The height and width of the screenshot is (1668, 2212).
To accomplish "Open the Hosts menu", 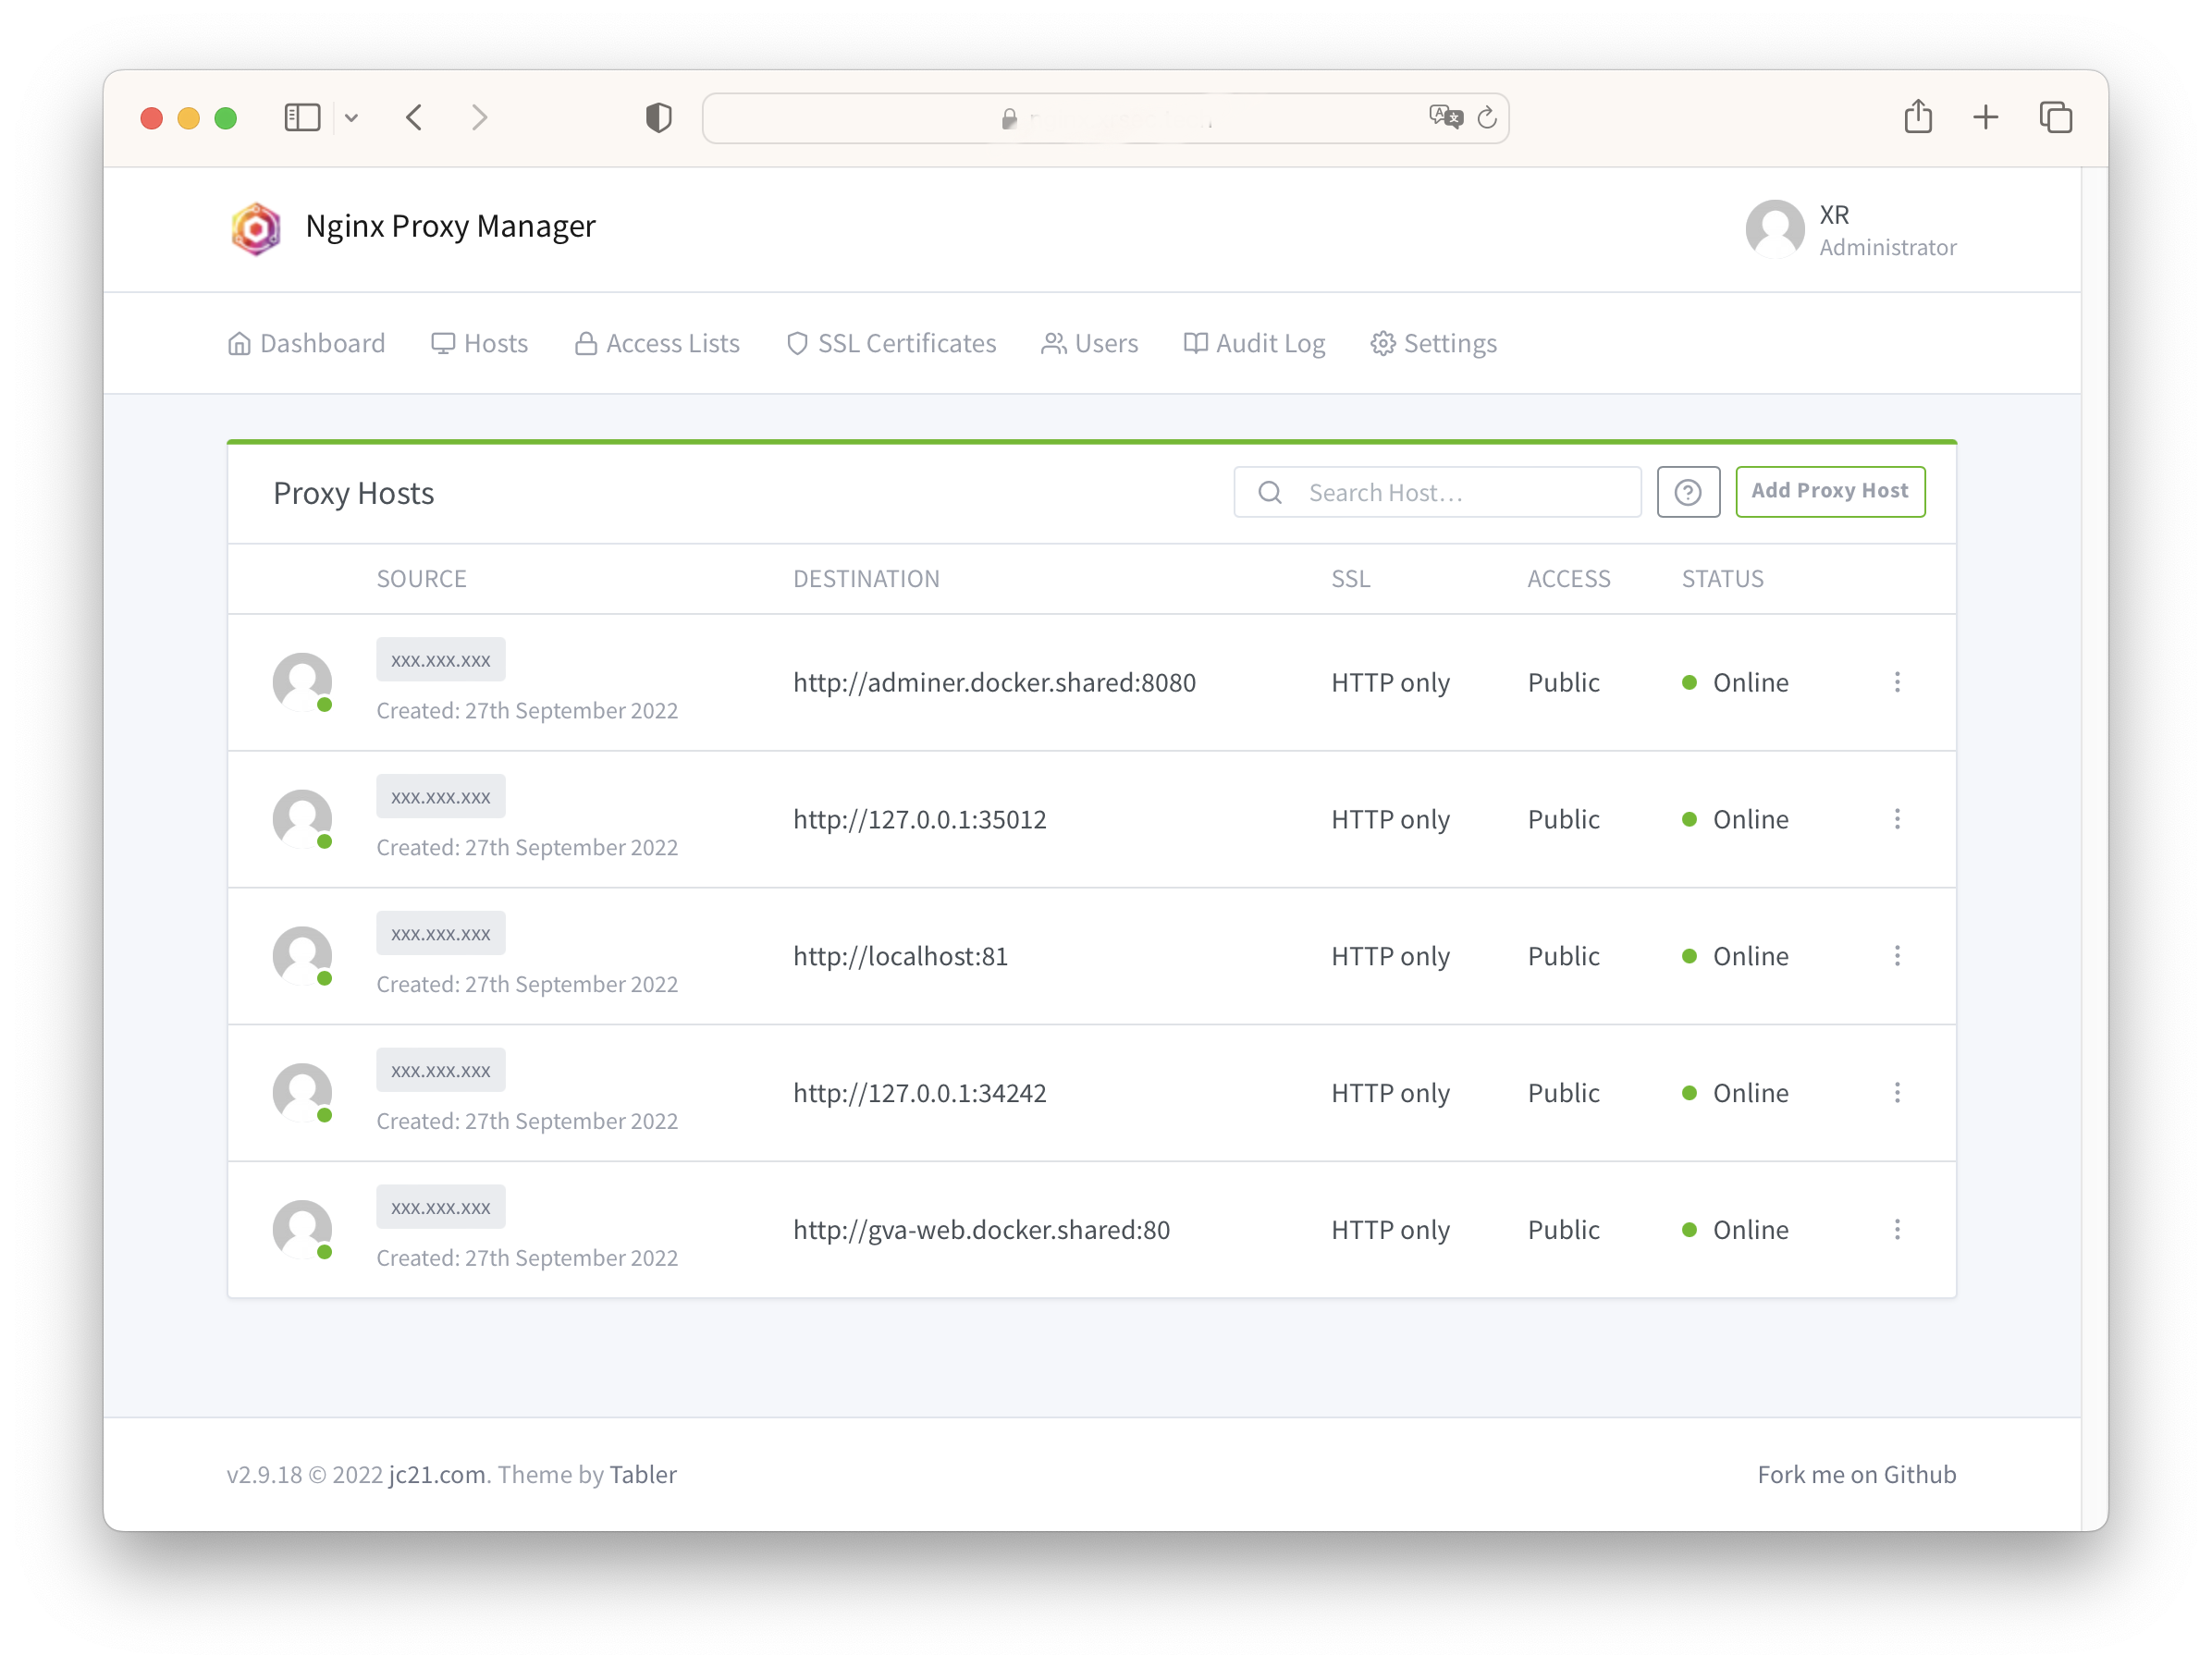I will click(479, 343).
